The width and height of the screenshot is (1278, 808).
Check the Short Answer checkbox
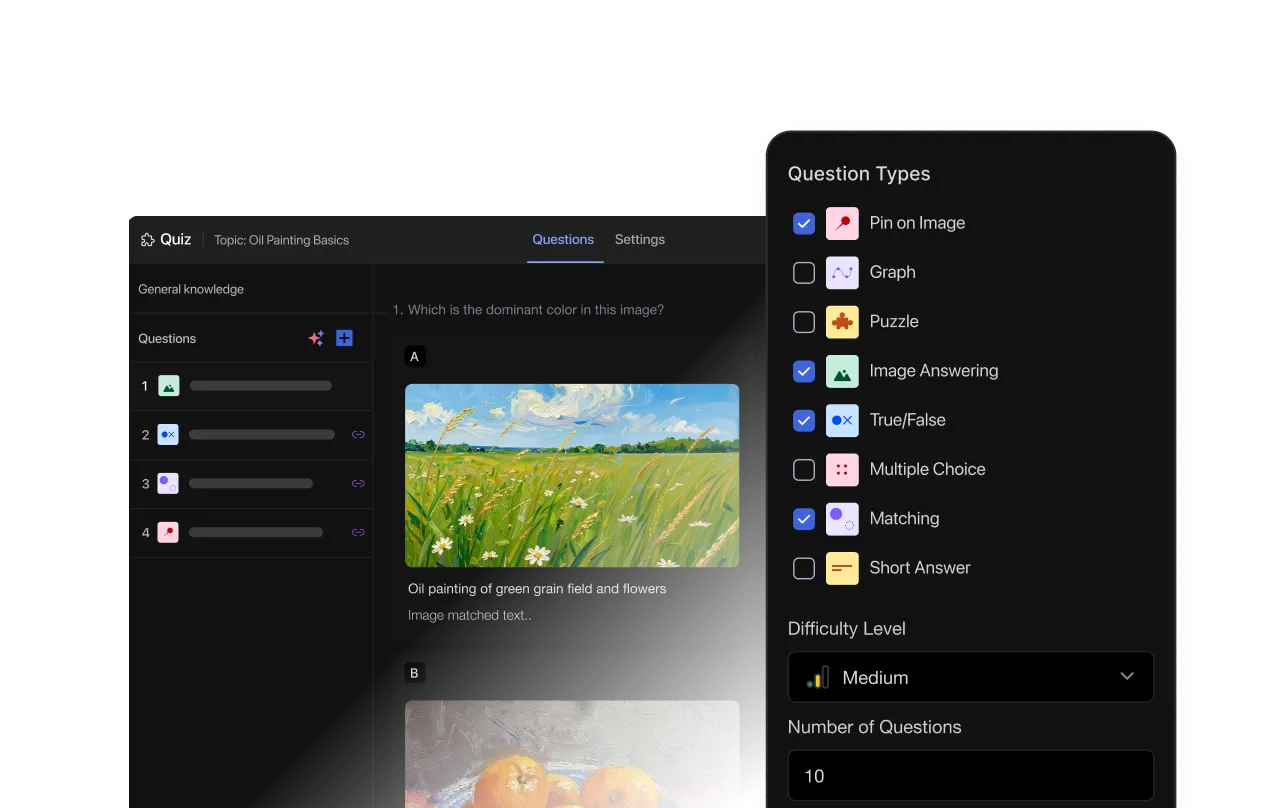[x=804, y=568]
